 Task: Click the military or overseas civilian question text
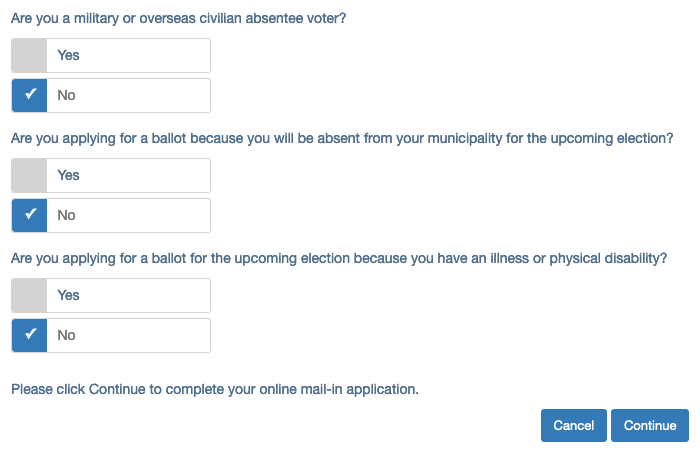(x=179, y=18)
